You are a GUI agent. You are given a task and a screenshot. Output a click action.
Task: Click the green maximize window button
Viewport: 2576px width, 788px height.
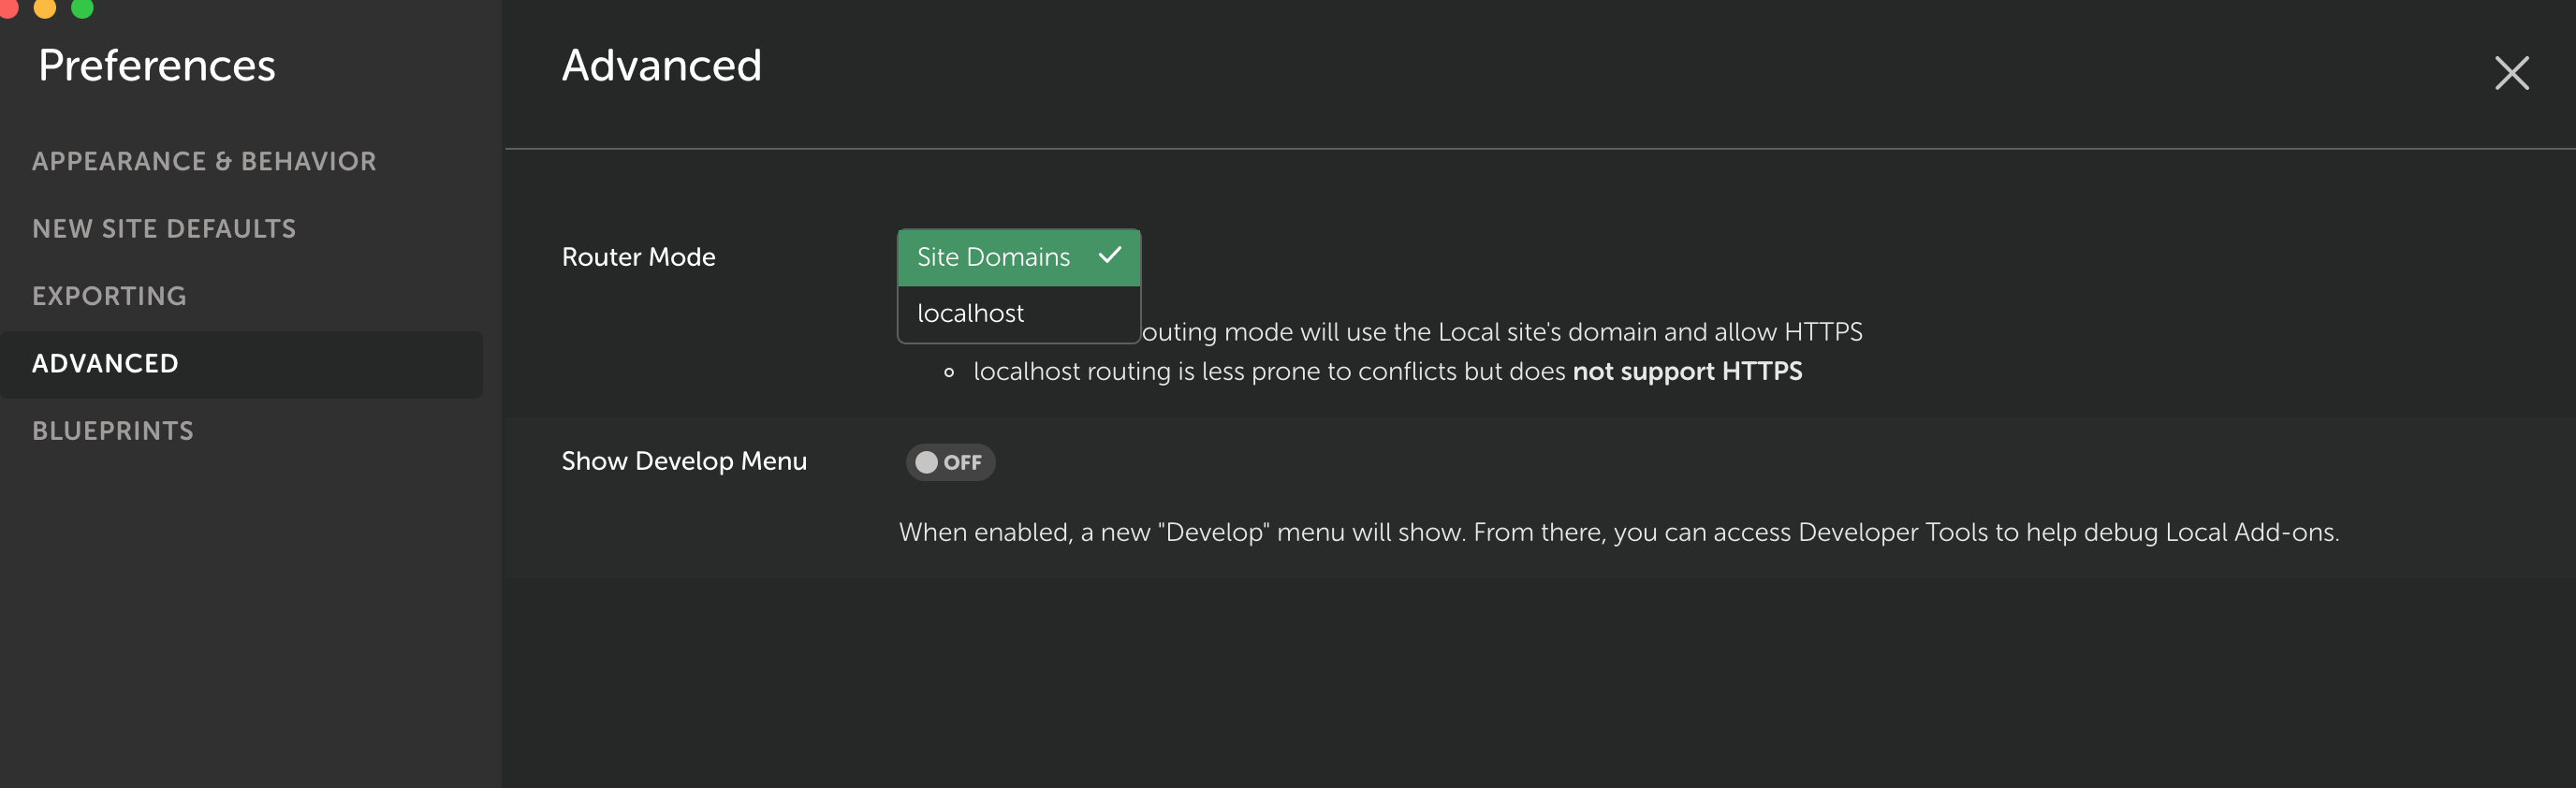(83, 8)
